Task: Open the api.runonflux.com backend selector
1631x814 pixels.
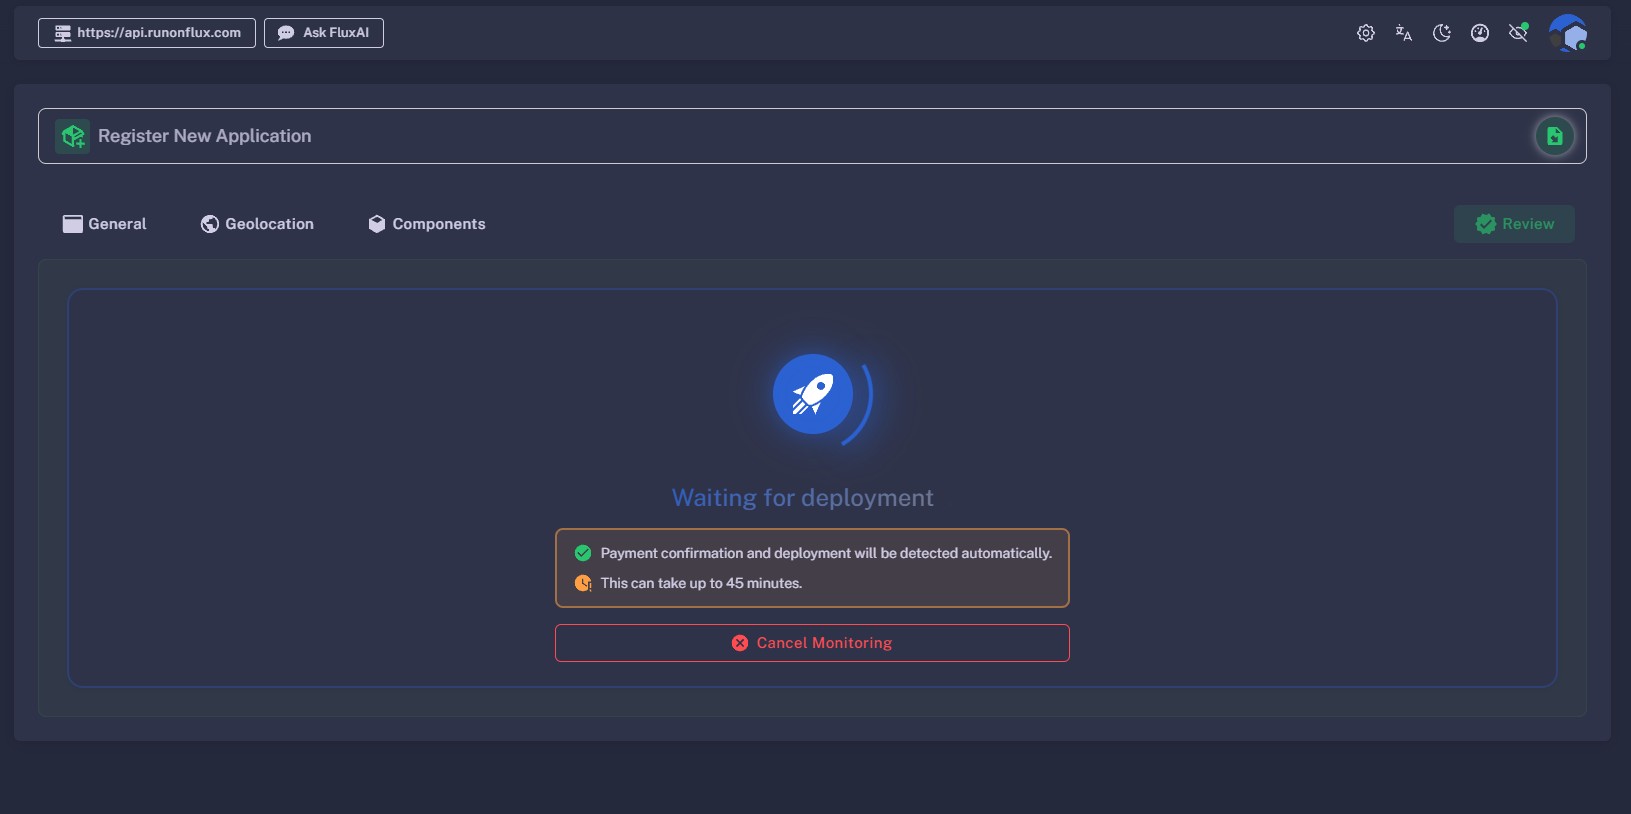Action: [147, 33]
